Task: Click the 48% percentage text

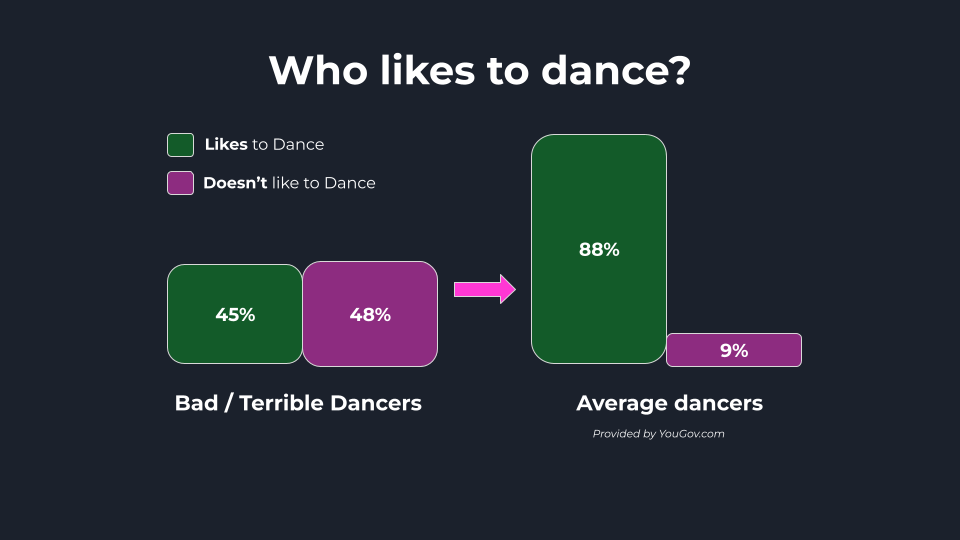Action: click(370, 314)
